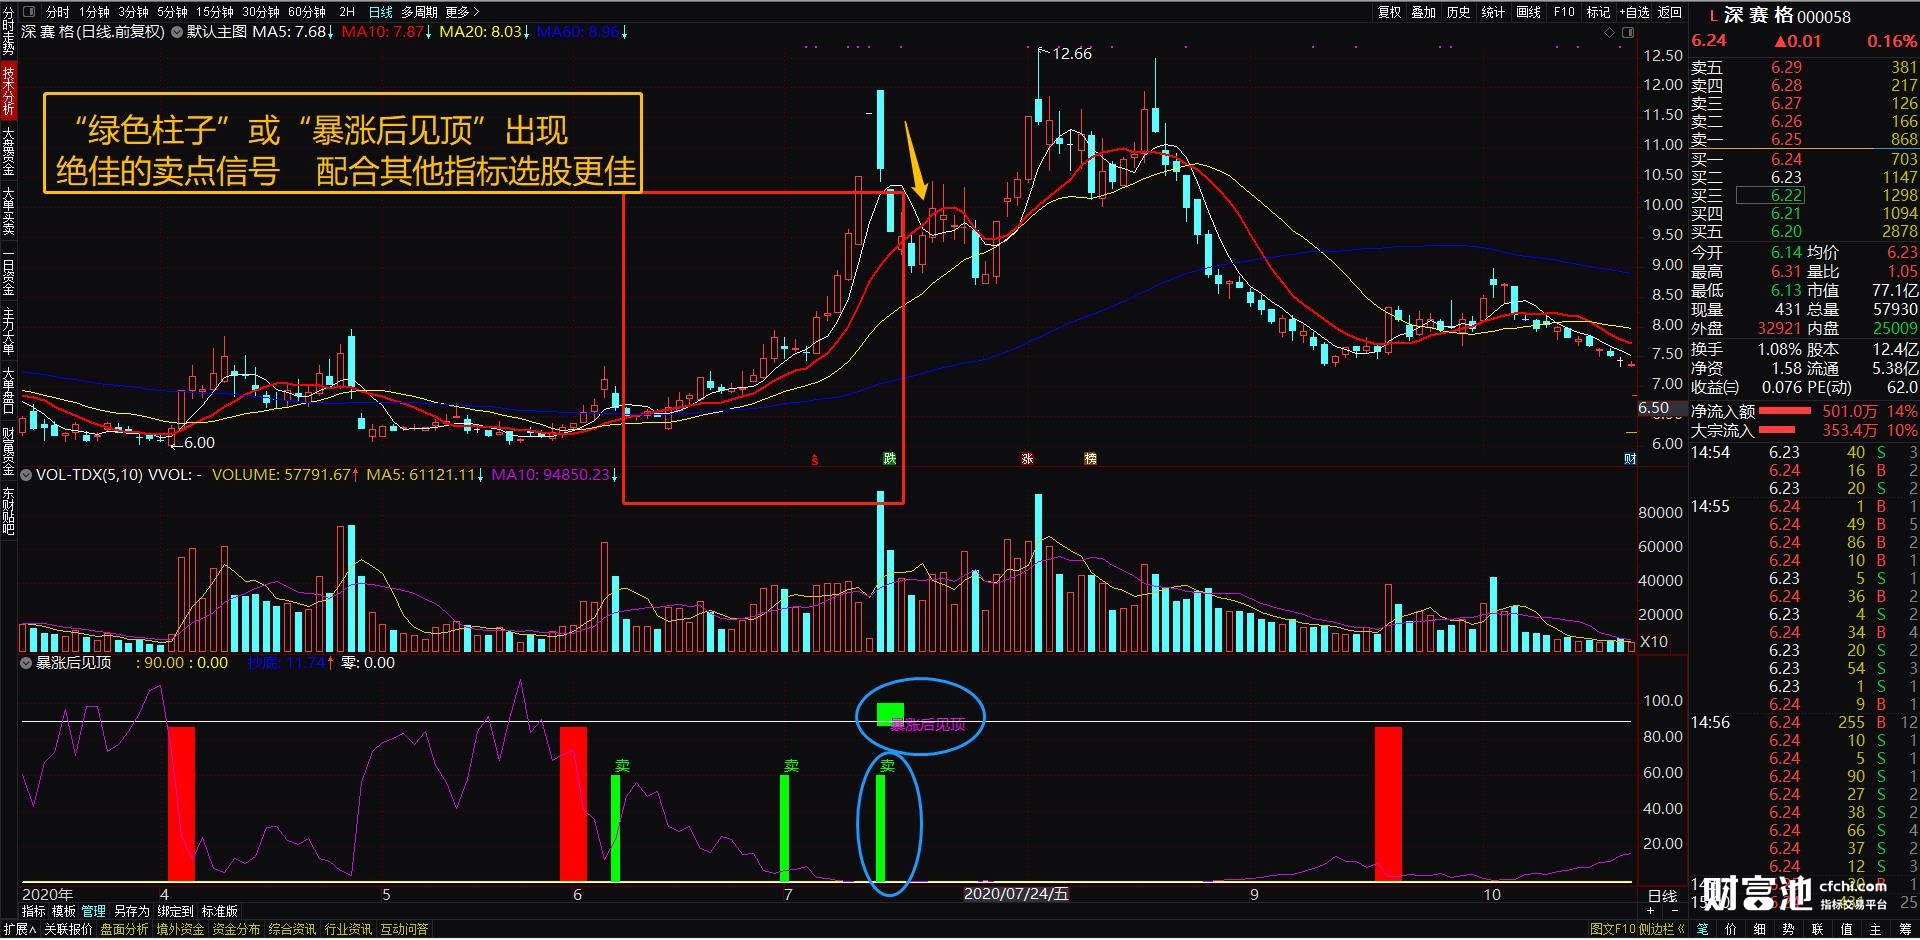
Task: Click 图文F10 at the bottom right
Action: point(1612,930)
